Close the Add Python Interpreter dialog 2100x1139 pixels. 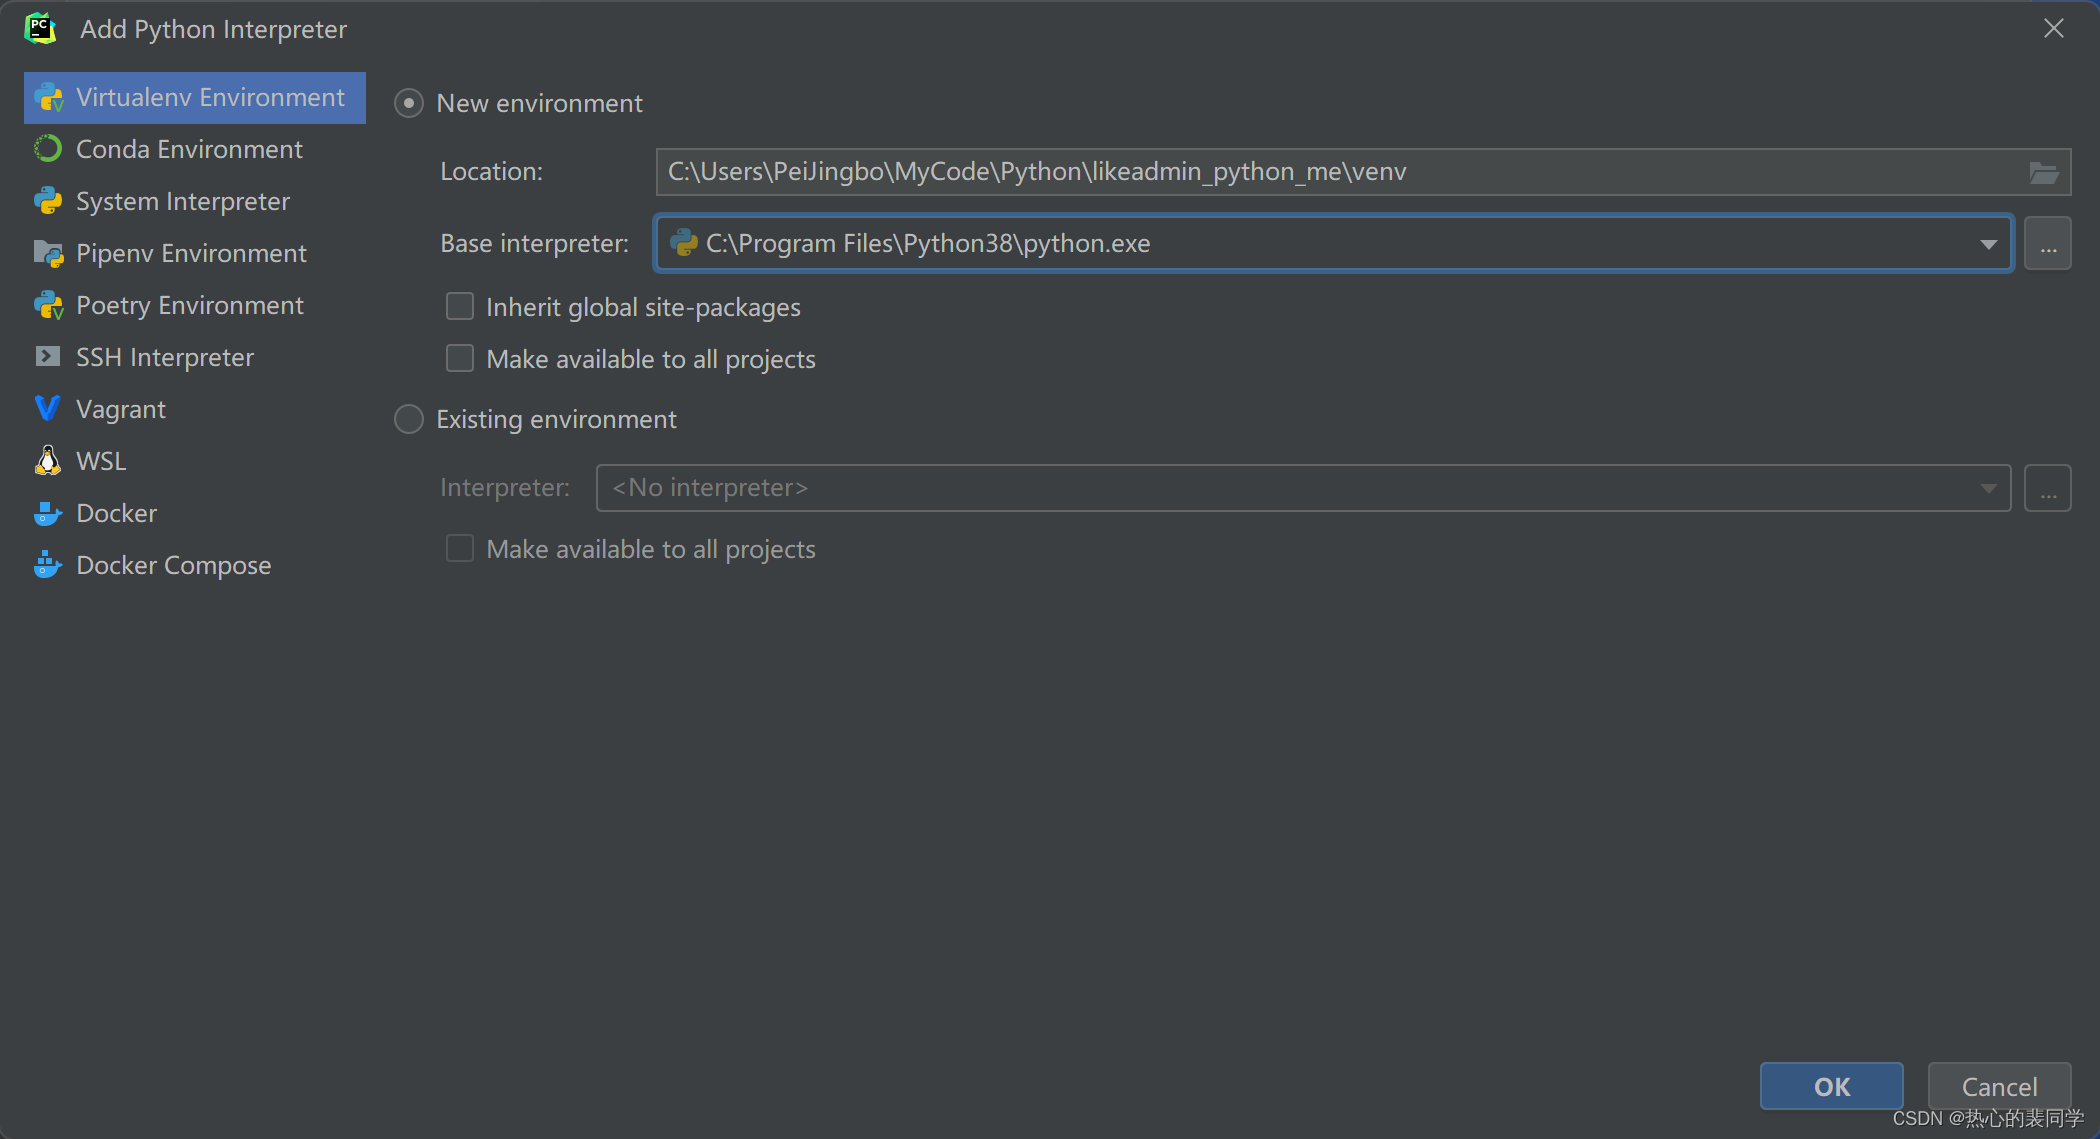click(x=2053, y=28)
